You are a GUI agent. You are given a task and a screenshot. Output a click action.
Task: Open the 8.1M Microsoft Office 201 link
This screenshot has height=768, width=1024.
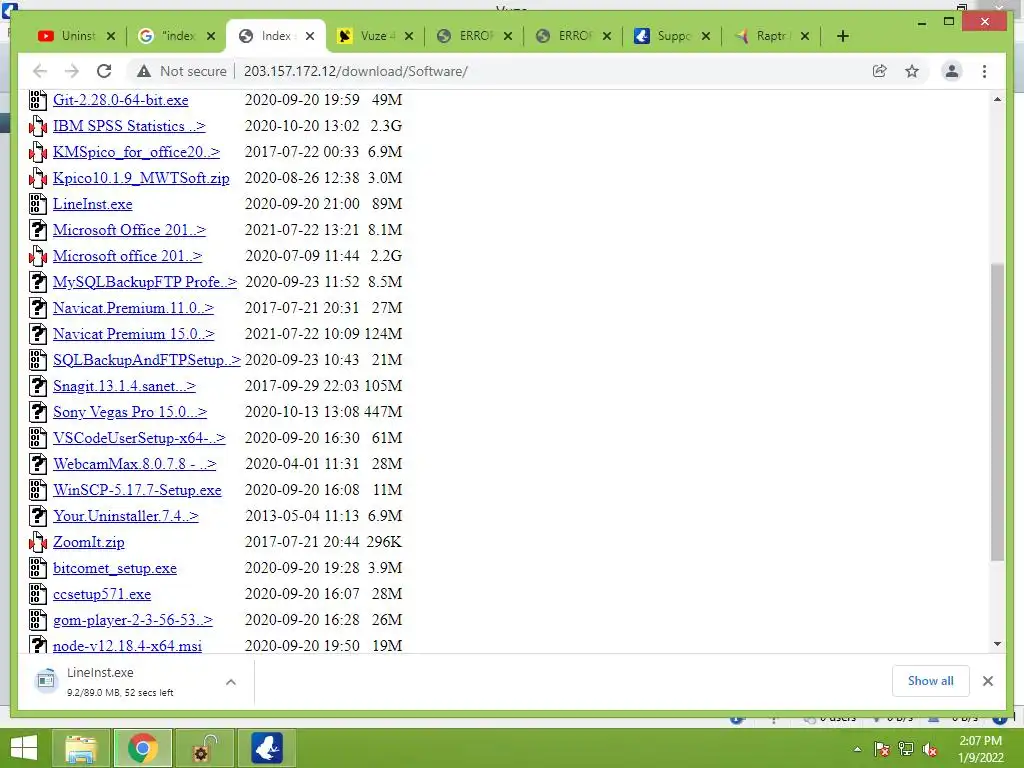[x=129, y=230]
